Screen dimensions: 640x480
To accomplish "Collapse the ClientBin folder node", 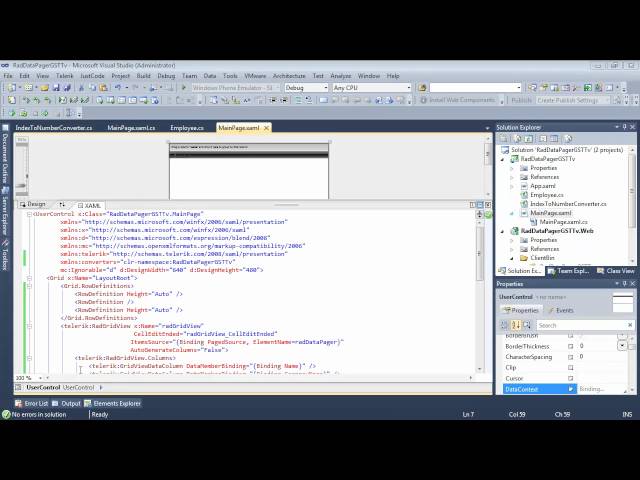I will [x=512, y=258].
